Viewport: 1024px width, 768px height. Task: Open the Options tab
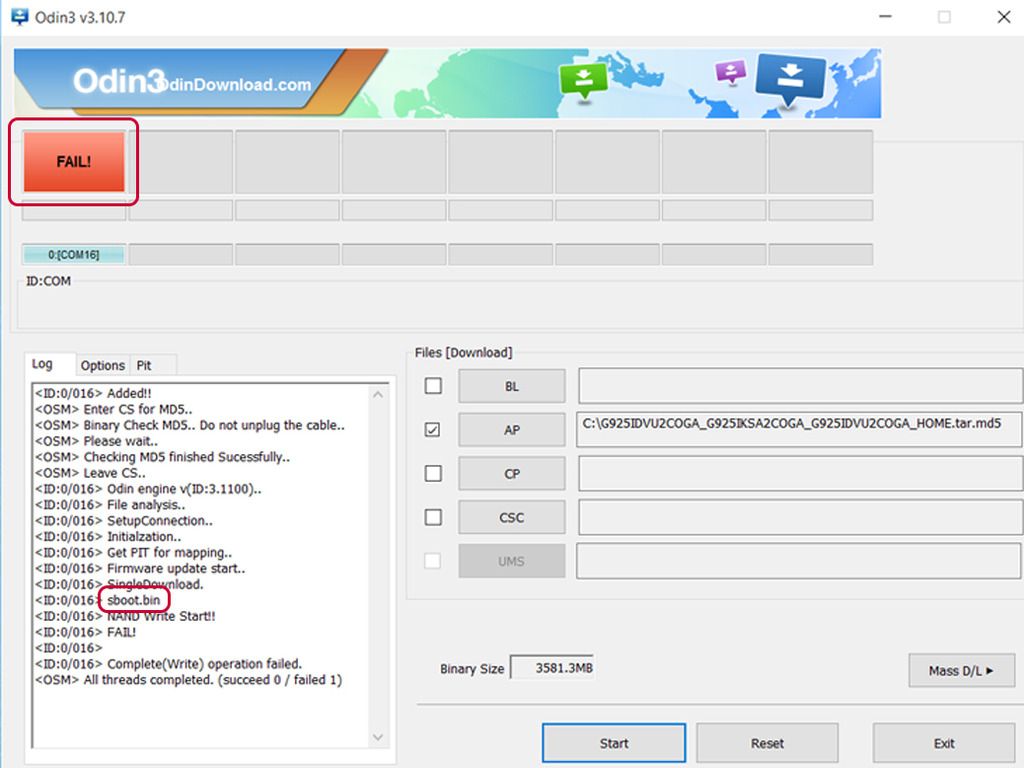click(103, 366)
